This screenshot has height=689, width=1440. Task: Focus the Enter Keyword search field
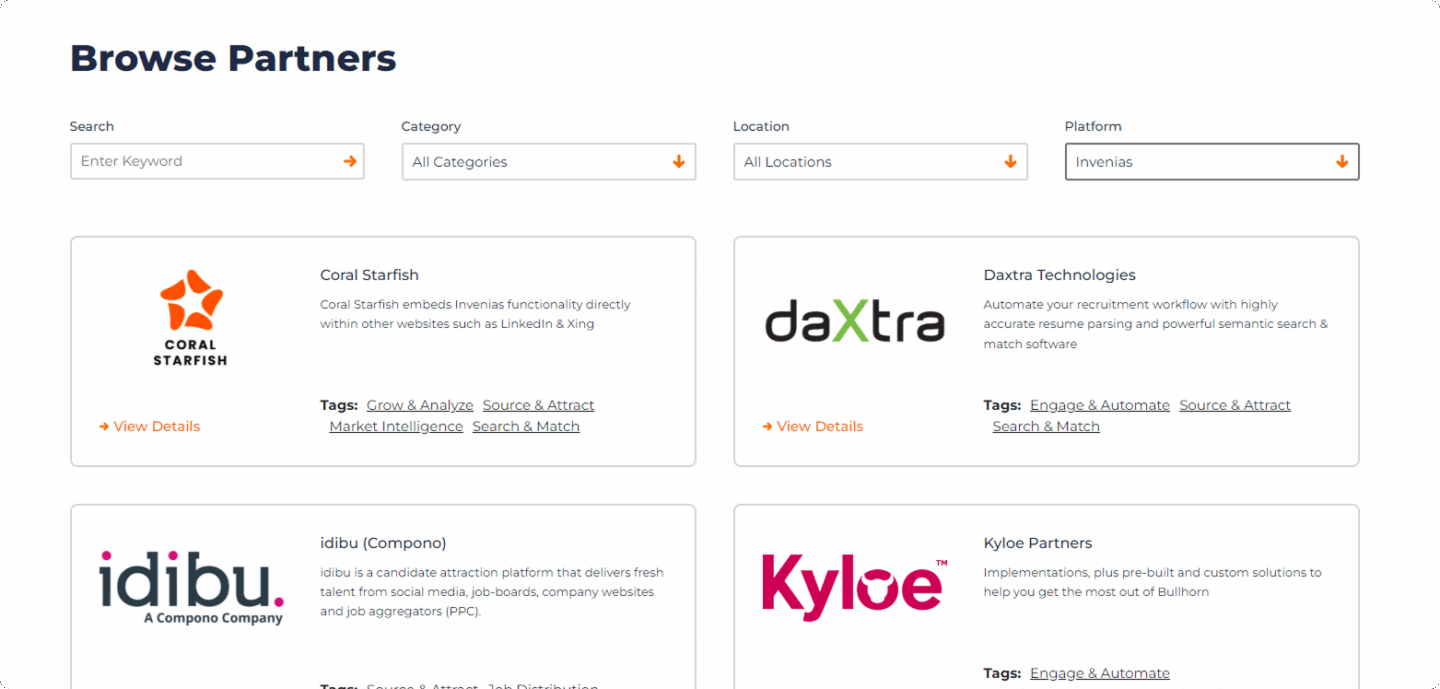217,161
